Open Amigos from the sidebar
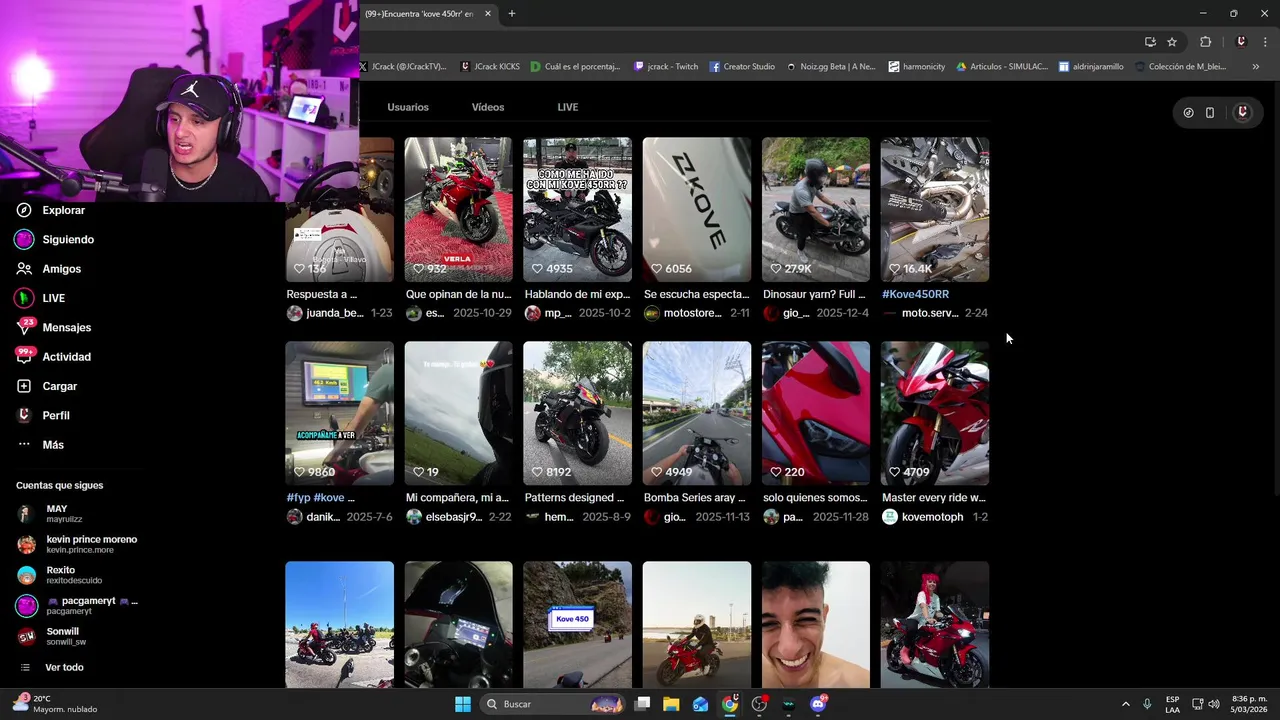 [x=48, y=269]
